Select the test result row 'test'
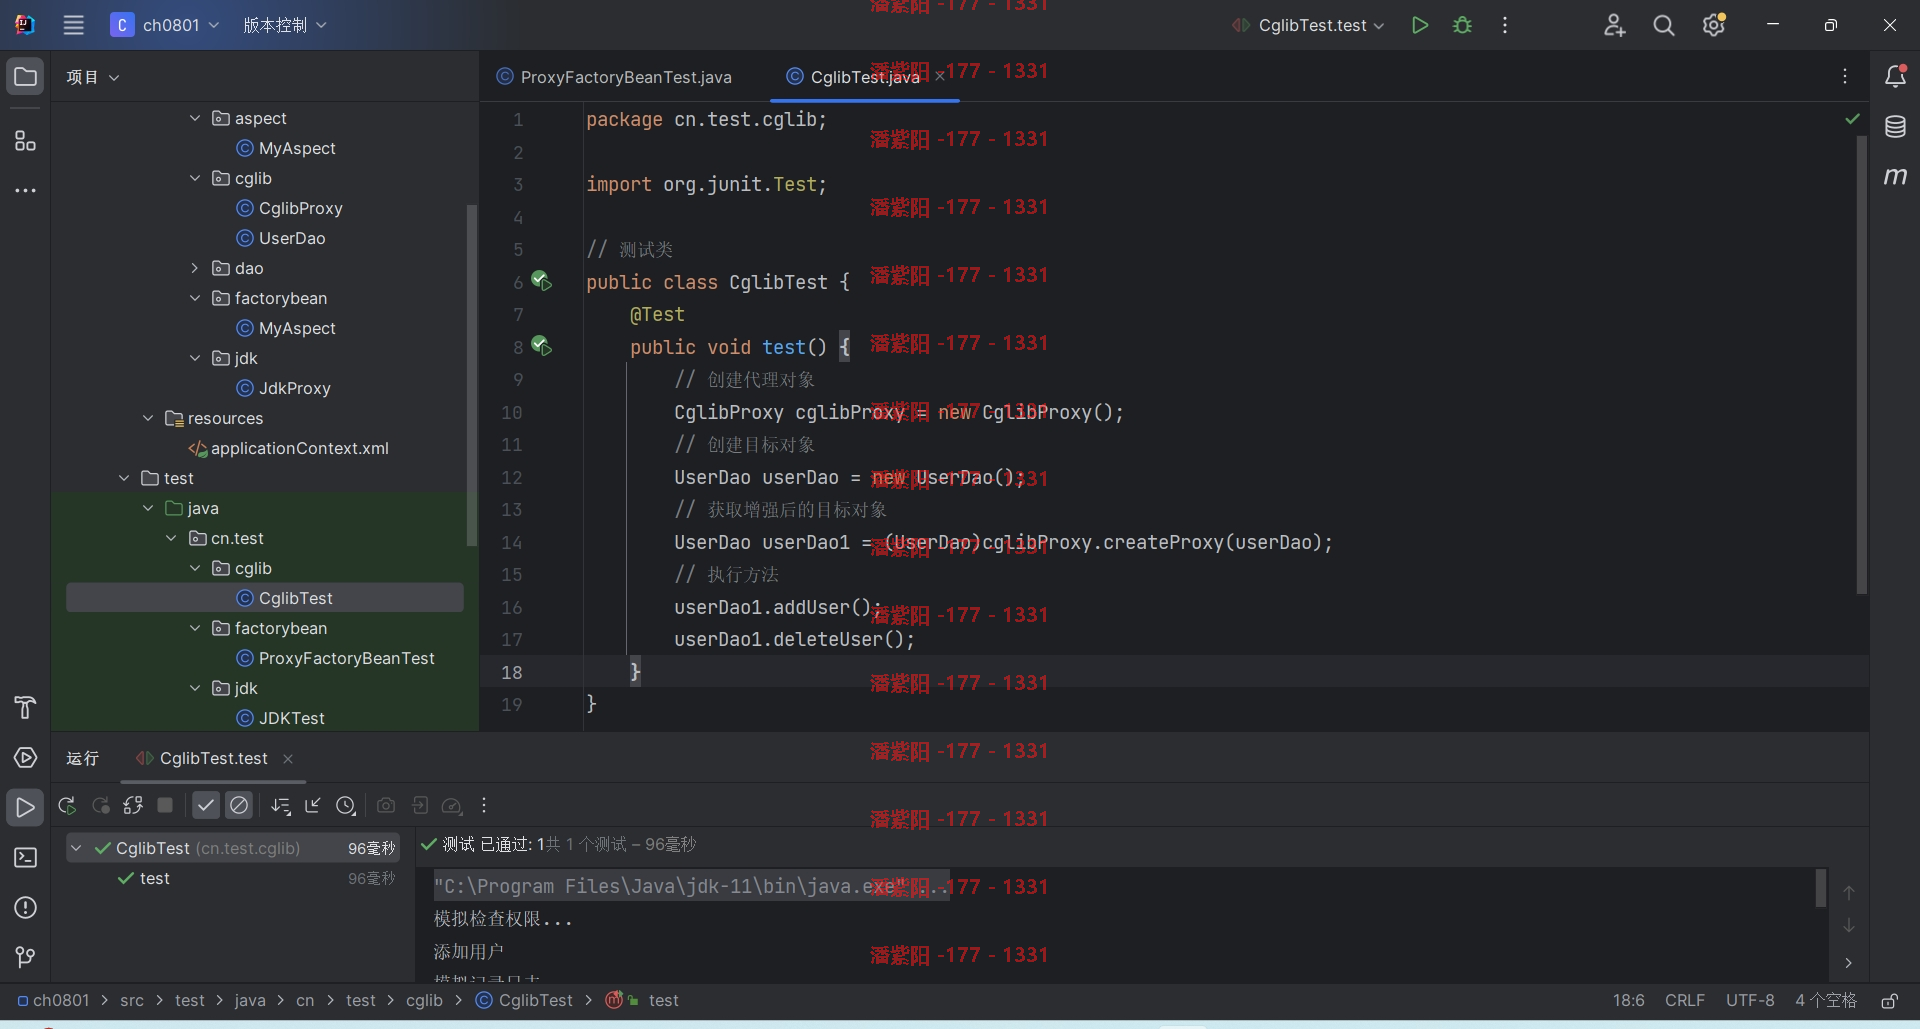This screenshot has width=1920, height=1029. (x=233, y=878)
